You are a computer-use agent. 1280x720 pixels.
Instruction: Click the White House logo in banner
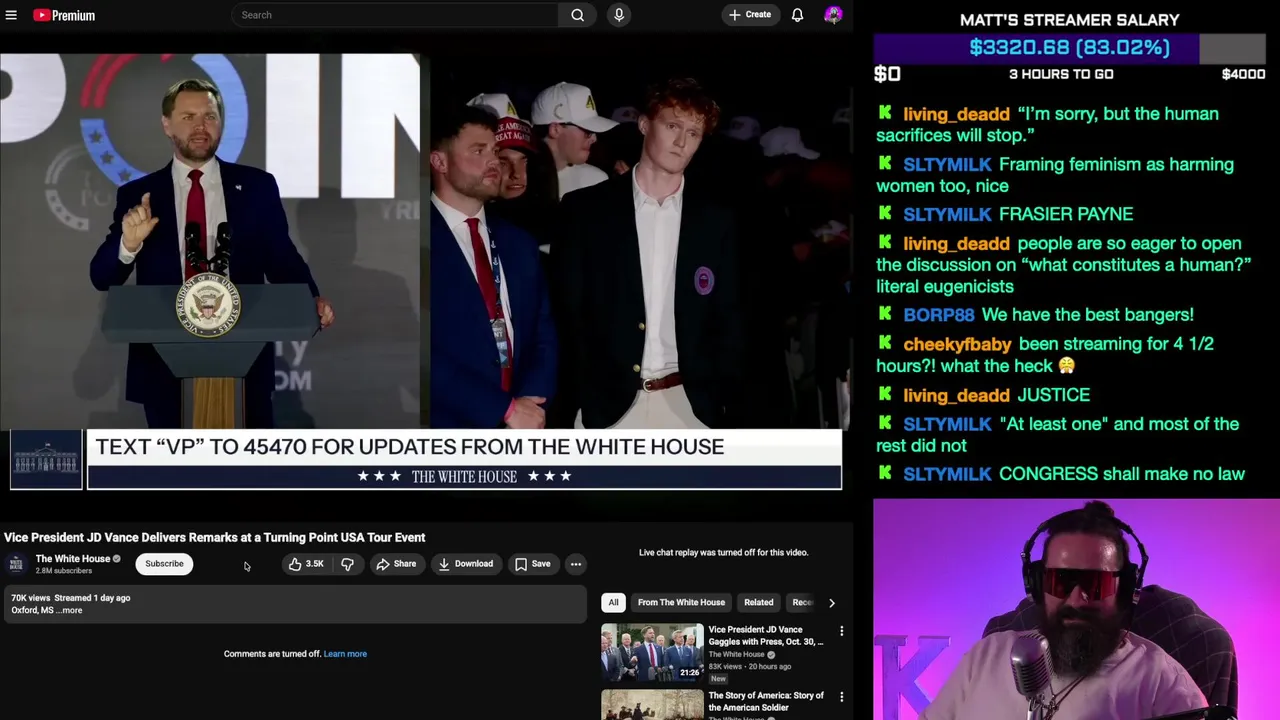coord(46,460)
